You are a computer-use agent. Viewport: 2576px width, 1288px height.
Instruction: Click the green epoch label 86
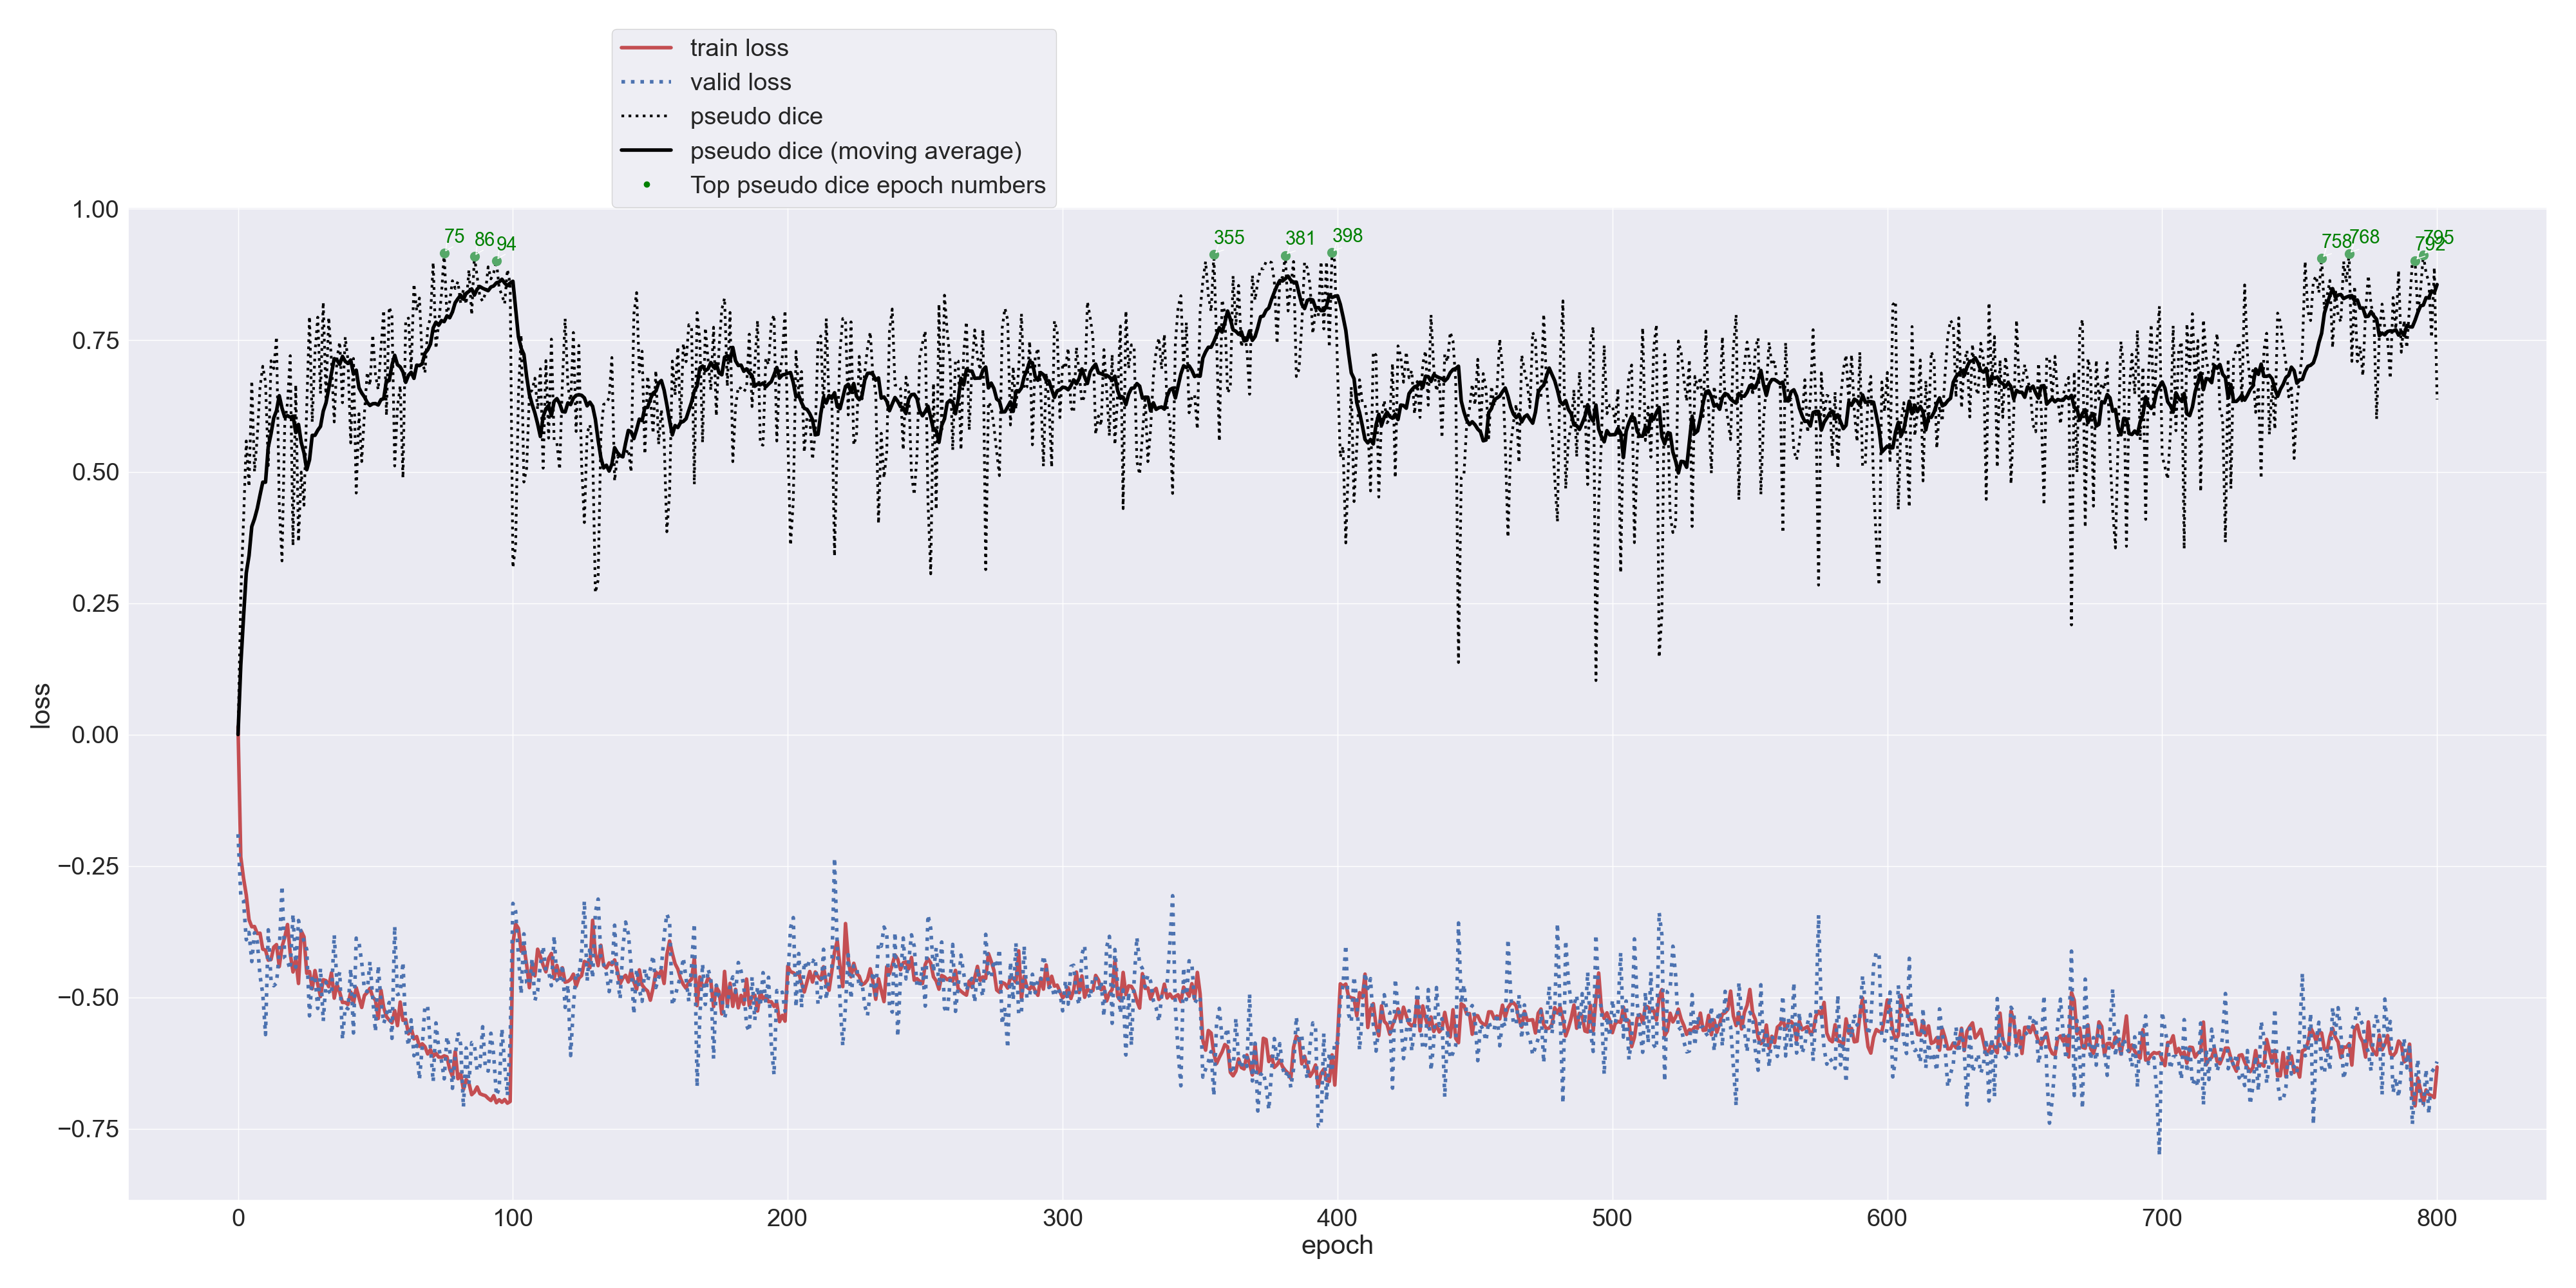pos(484,240)
